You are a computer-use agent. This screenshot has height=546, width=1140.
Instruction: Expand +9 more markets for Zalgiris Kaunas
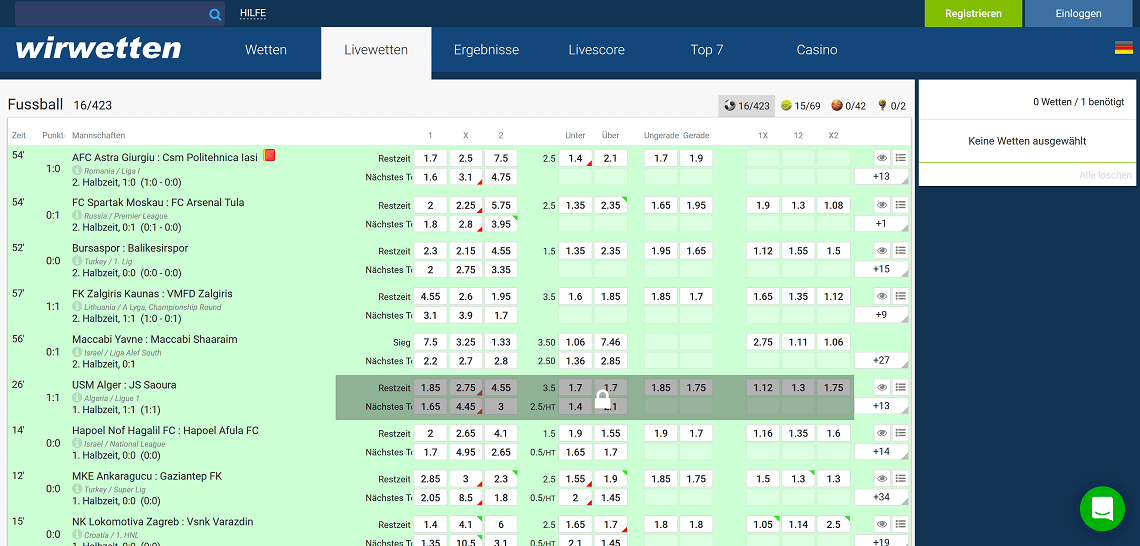point(881,315)
